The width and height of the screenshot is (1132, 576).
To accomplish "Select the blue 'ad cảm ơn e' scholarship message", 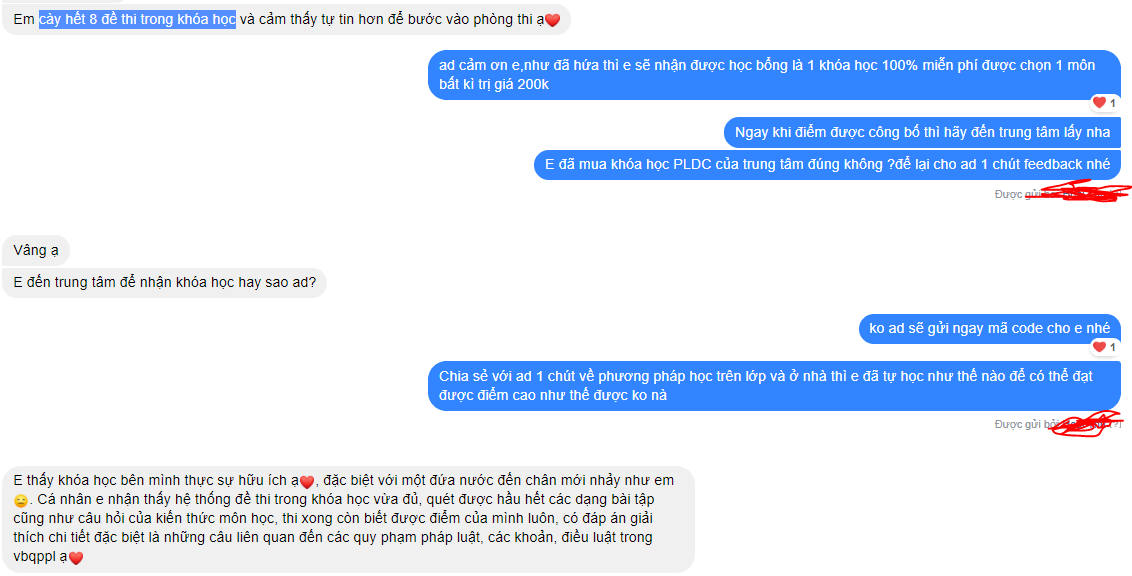I will [x=774, y=75].
